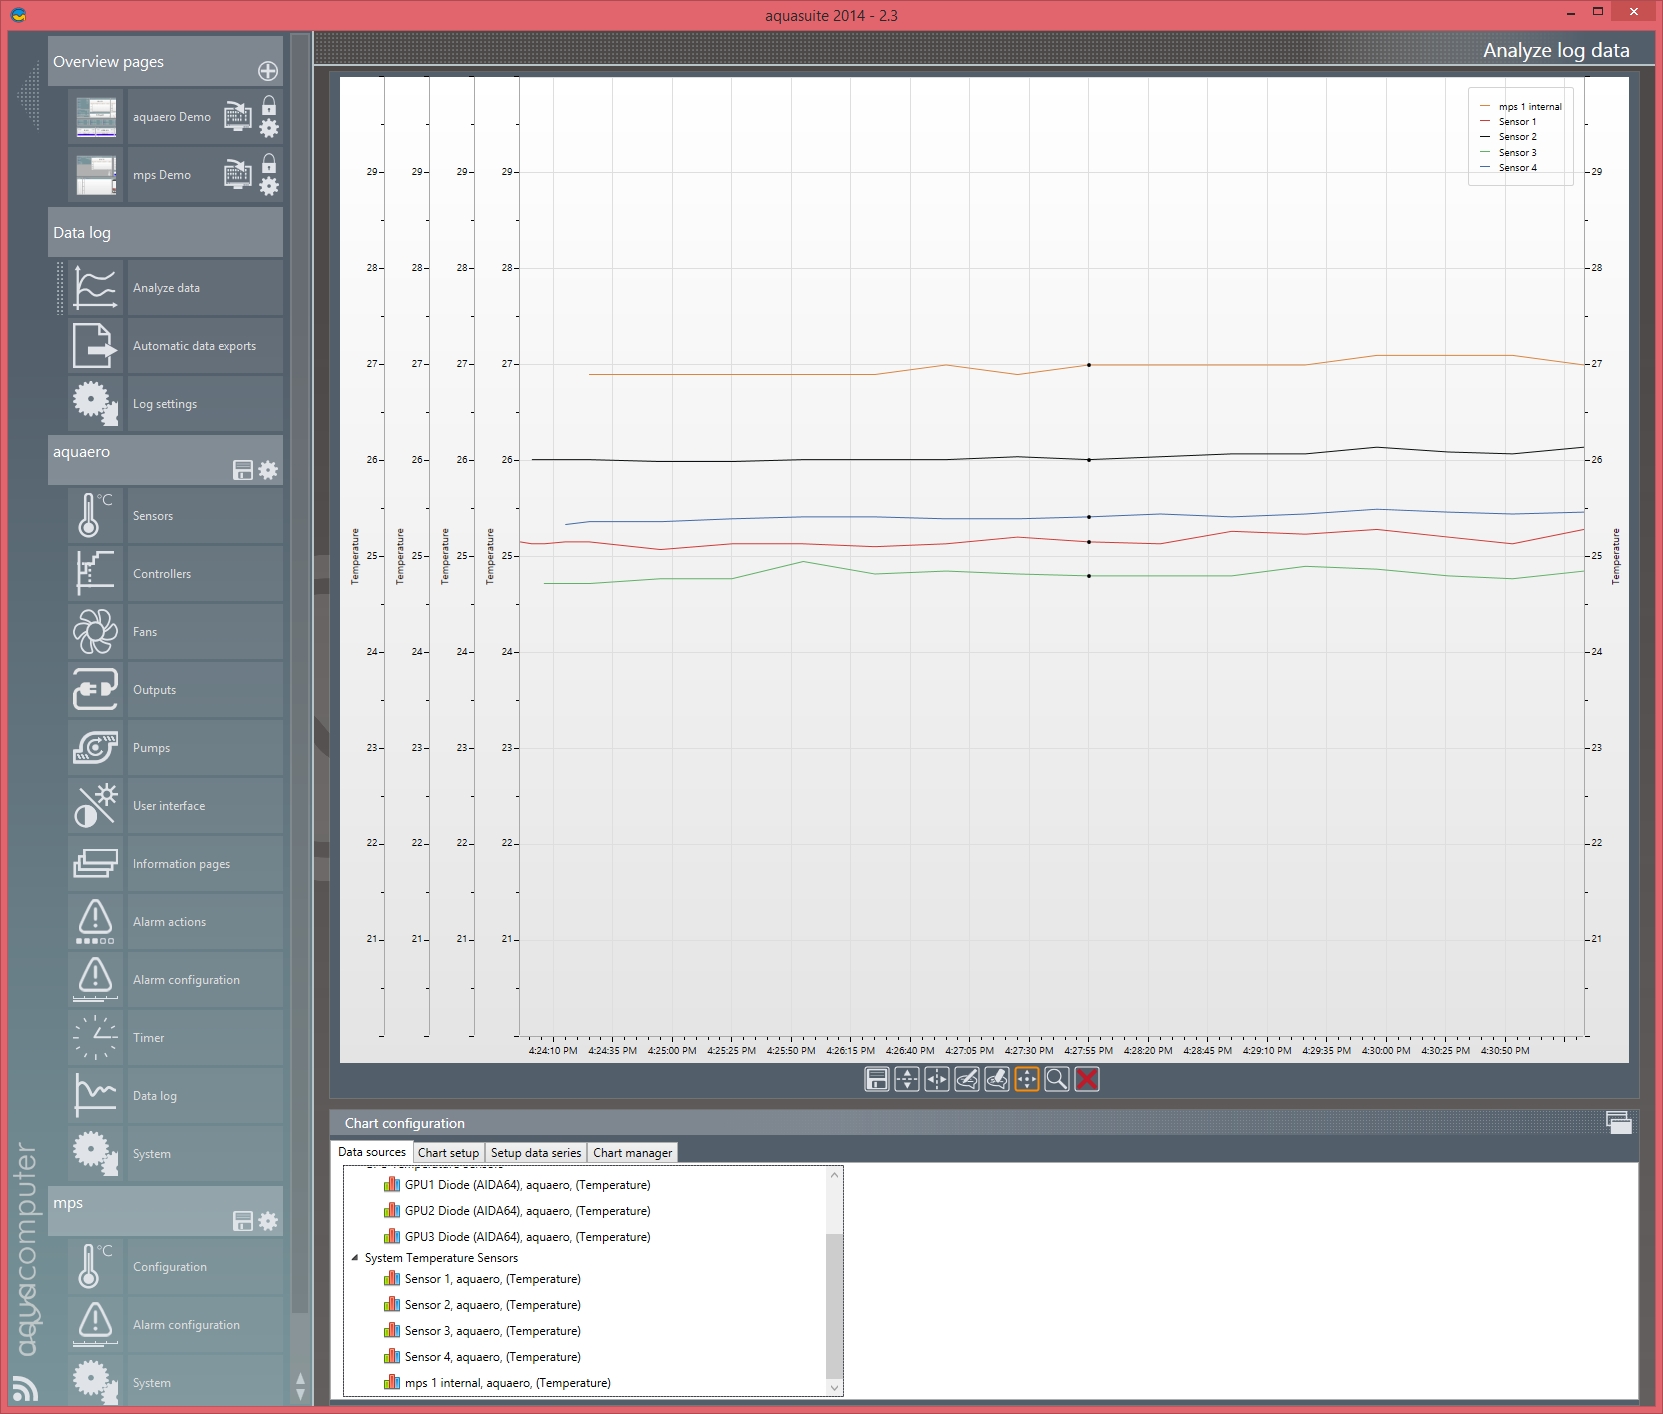Toggle the lock on aquaero Demo page
1663x1414 pixels.
pos(269,105)
